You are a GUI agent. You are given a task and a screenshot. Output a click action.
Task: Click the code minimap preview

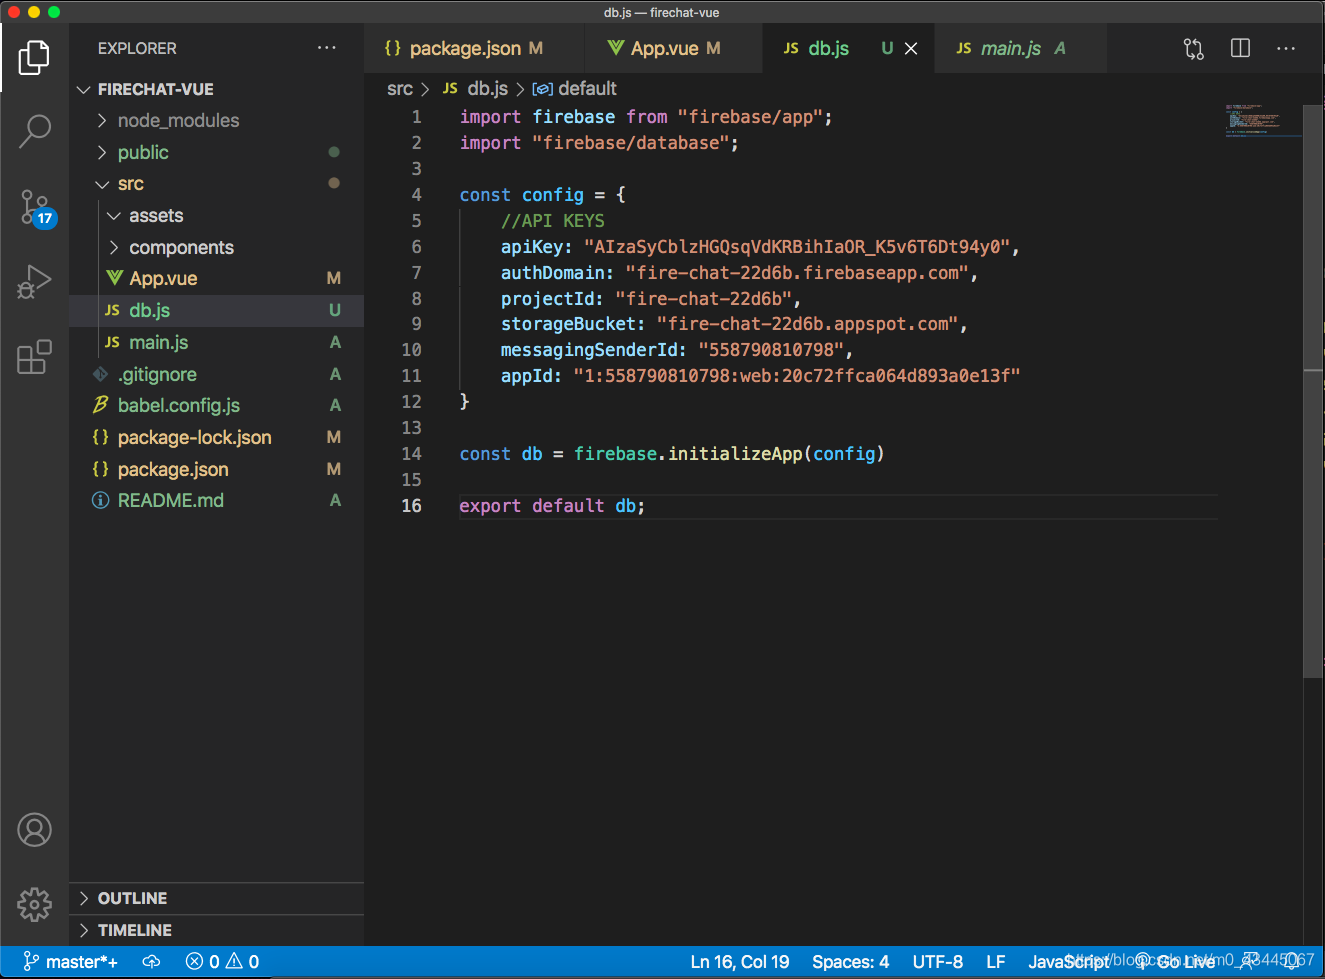tap(1263, 121)
